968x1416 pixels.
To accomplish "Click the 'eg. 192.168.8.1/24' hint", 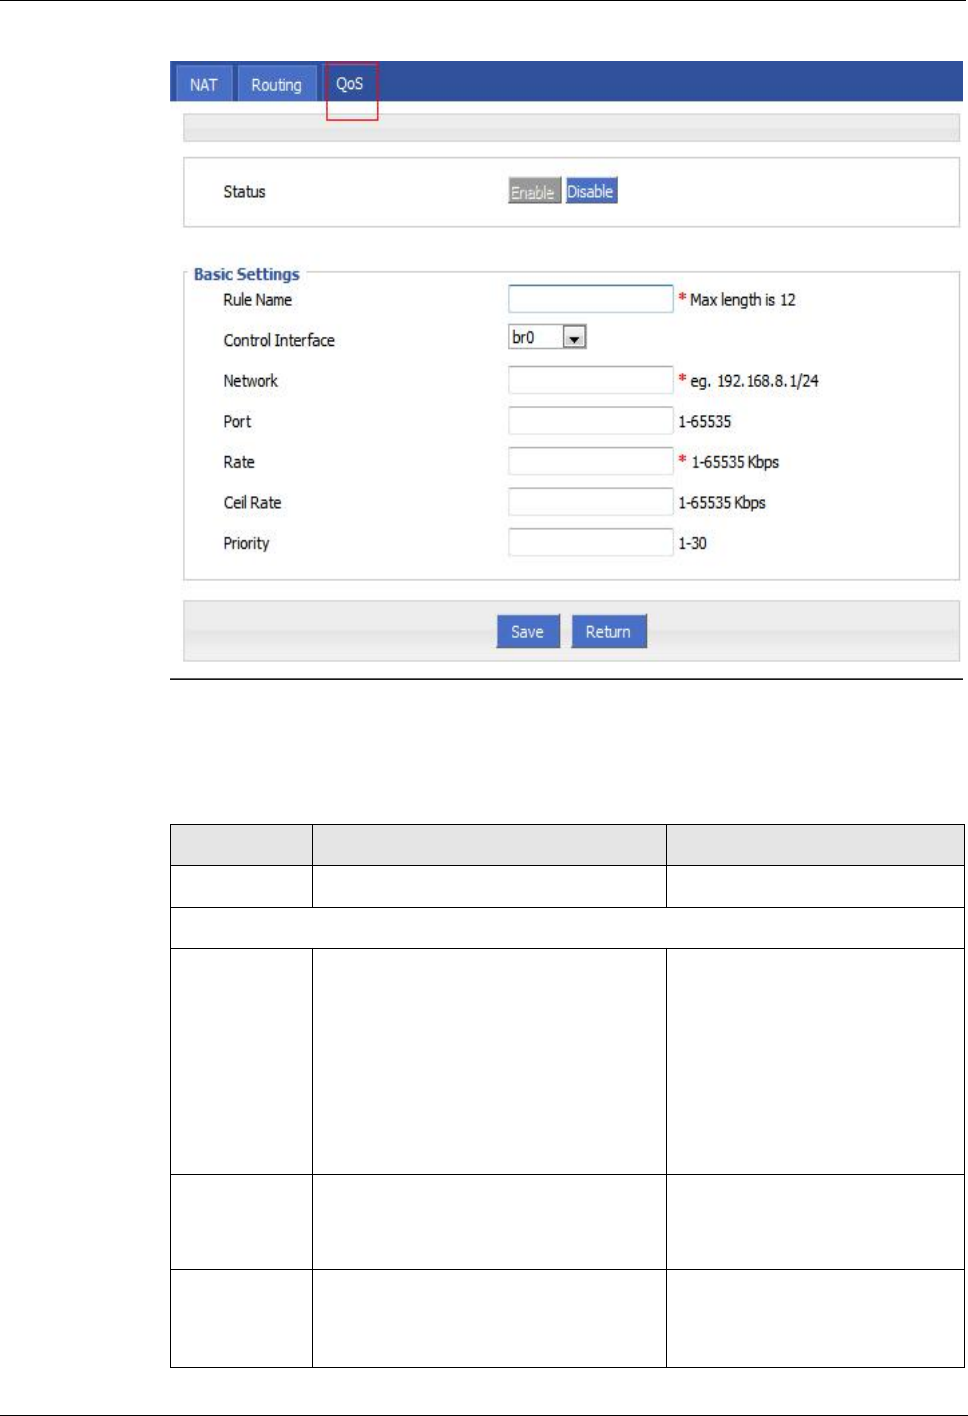I will 755,381.
